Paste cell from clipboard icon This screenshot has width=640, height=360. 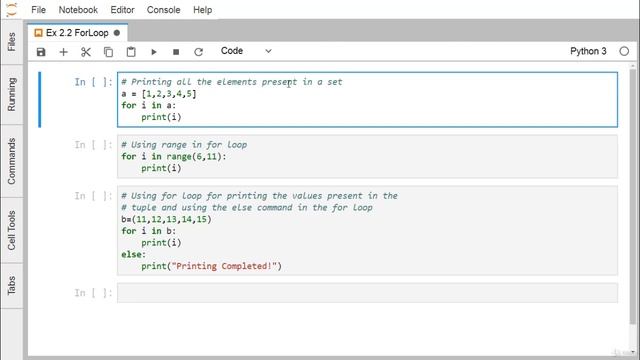point(131,52)
